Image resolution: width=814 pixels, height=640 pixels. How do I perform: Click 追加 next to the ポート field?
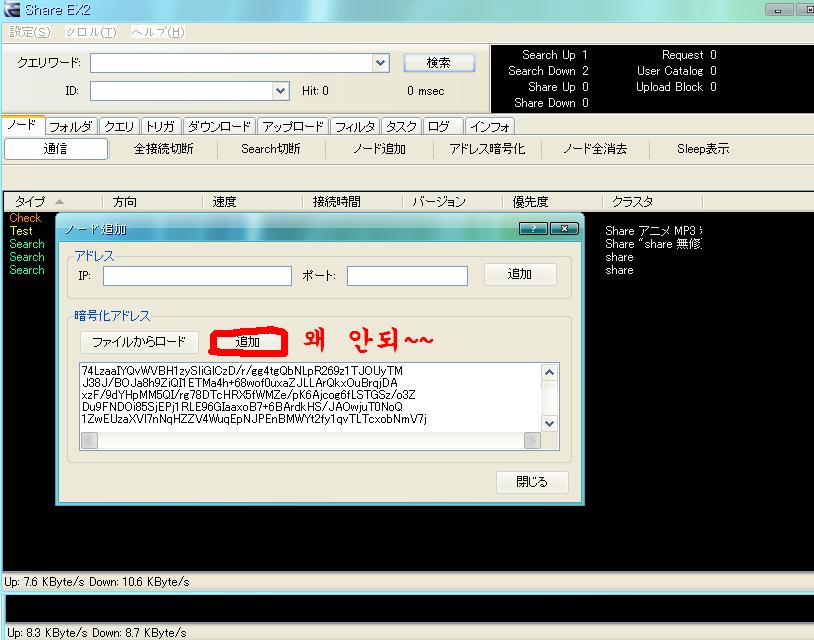click(520, 274)
